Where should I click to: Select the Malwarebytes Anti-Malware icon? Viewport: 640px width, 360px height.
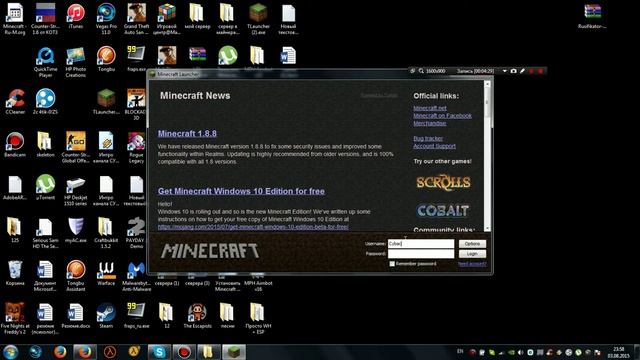click(x=136, y=276)
